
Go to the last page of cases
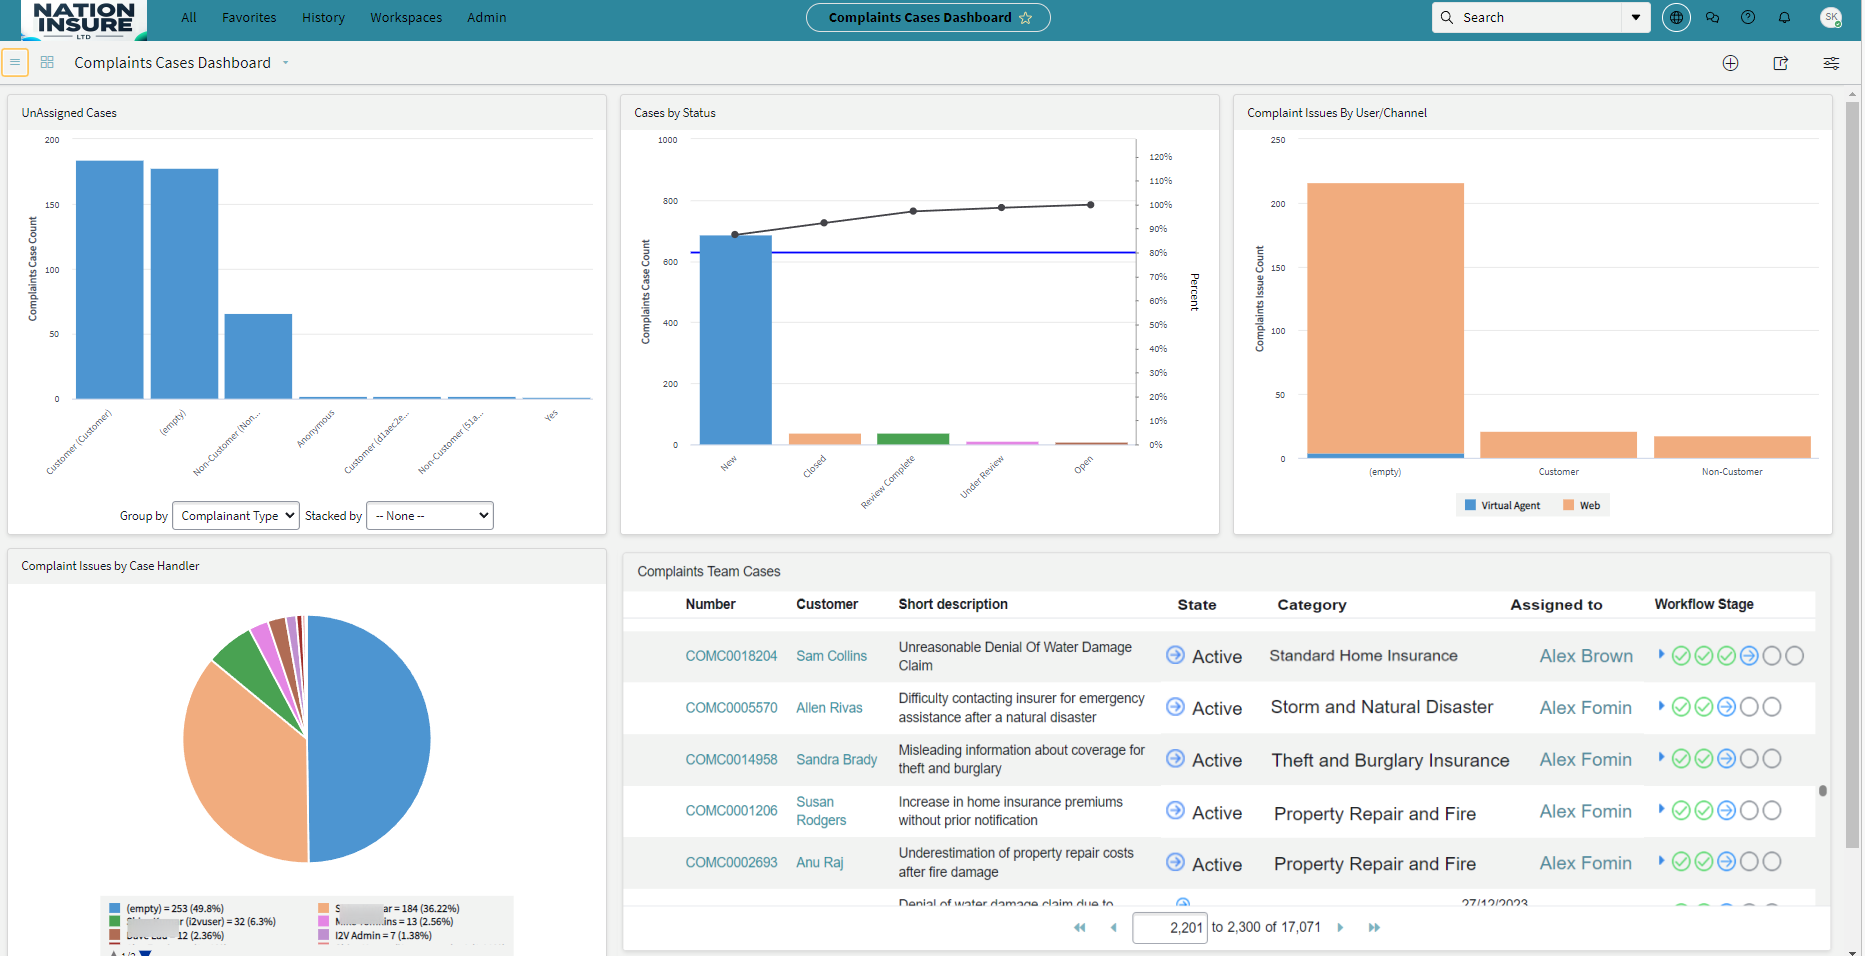1374,928
